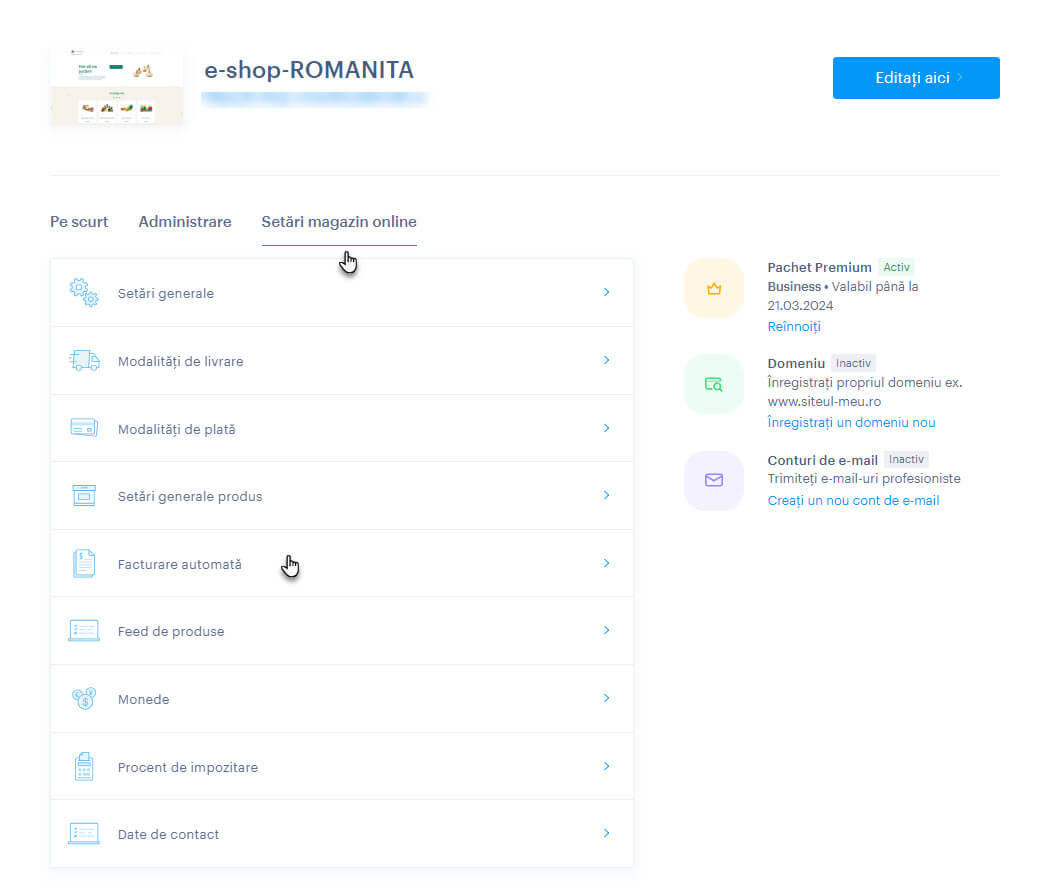Screen dimensions: 1051x883
Task: Select the Setări magazin online tab
Action: (339, 222)
